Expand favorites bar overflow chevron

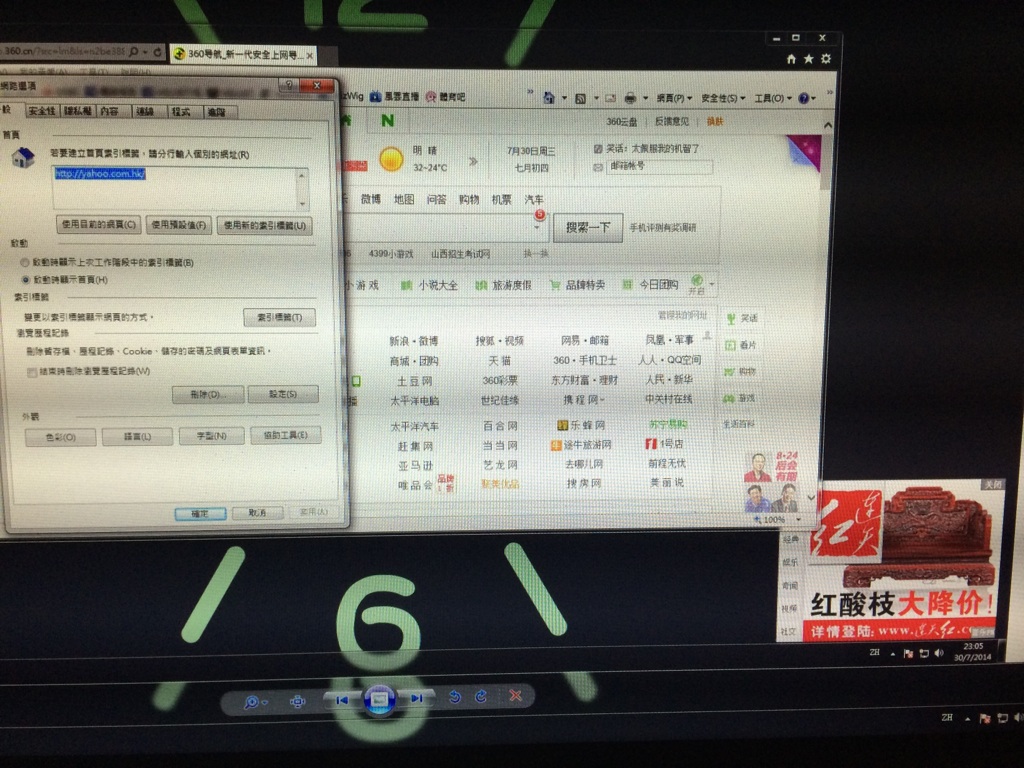pyautogui.click(x=530, y=91)
